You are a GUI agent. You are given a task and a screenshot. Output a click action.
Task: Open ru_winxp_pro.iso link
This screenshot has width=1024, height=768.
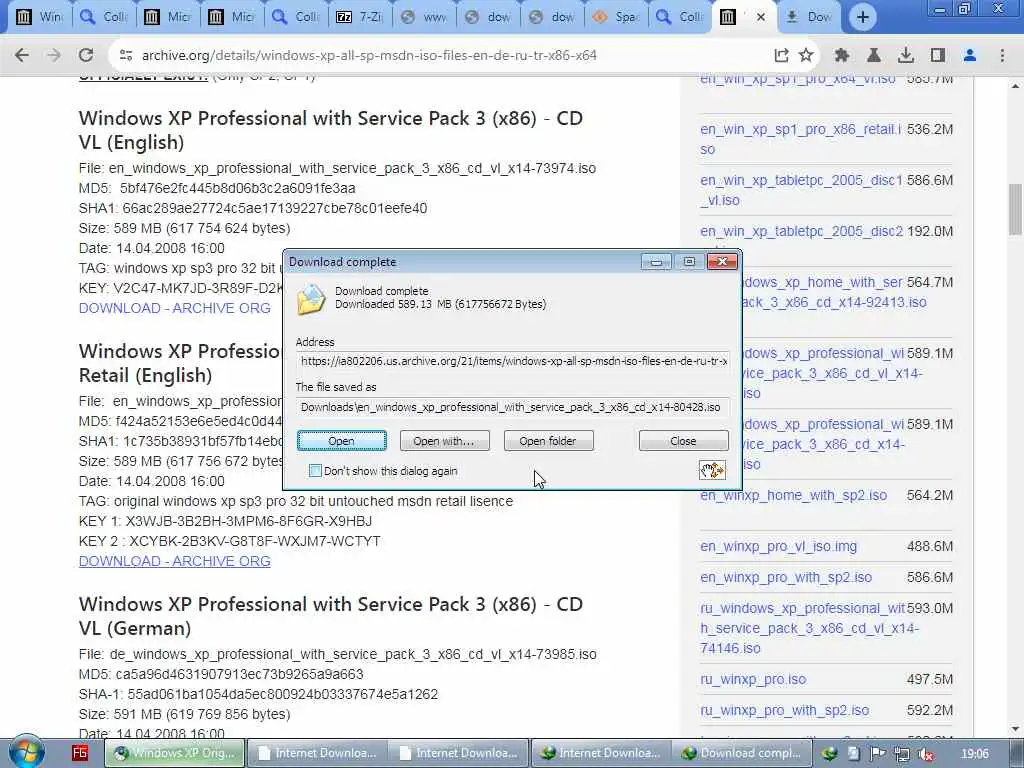[753, 679]
